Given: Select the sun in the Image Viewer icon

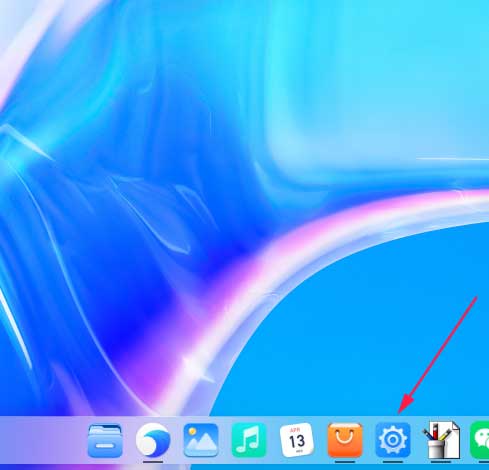Looking at the screenshot, I should [x=192, y=431].
